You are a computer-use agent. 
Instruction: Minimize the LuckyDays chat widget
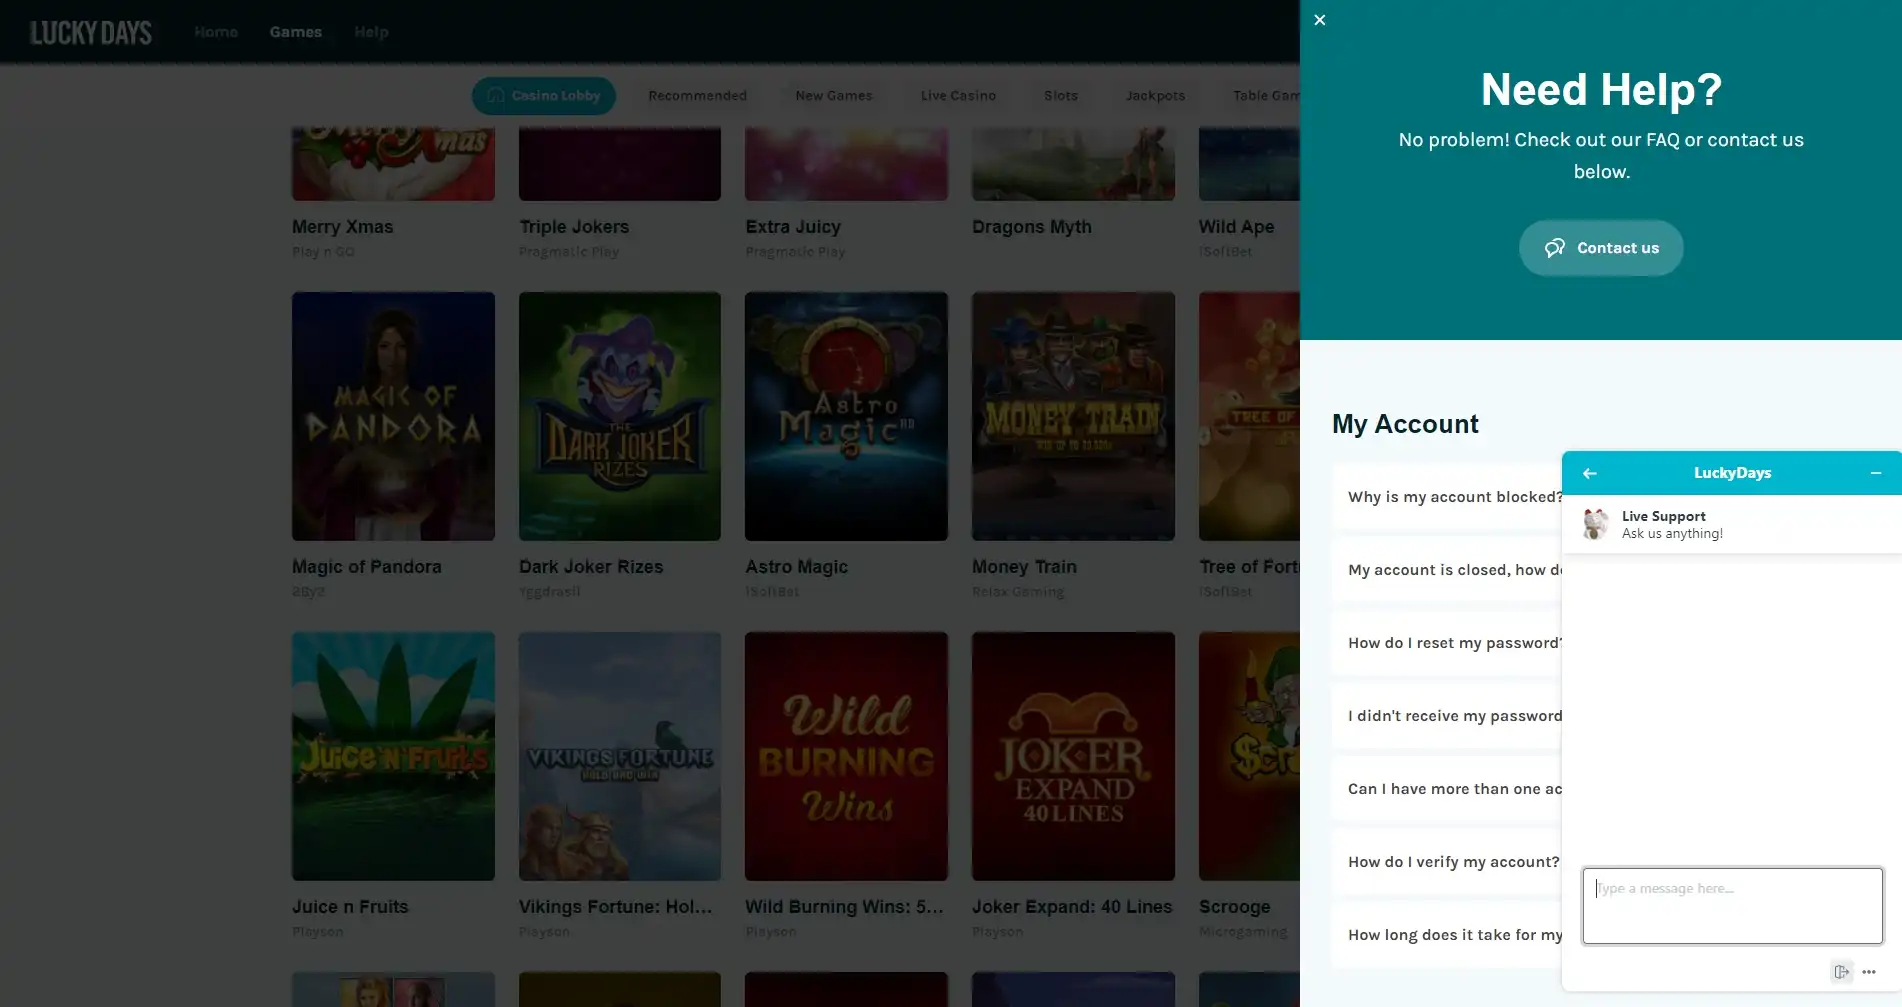point(1875,473)
